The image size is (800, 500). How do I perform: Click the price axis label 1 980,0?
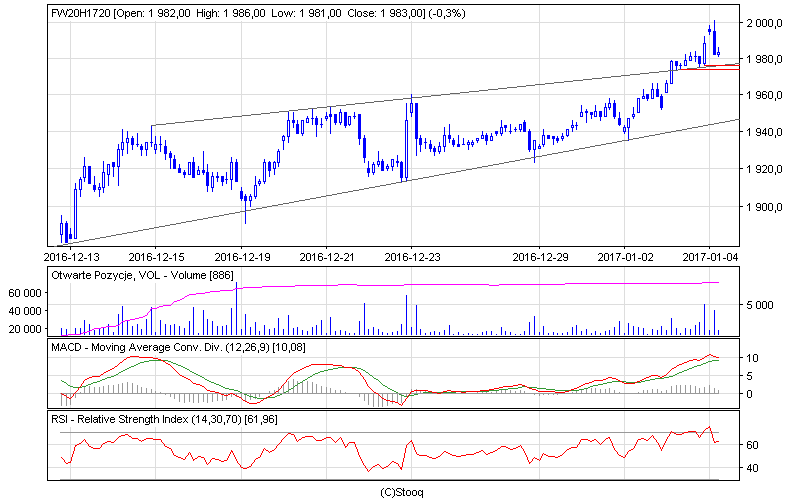[764, 59]
